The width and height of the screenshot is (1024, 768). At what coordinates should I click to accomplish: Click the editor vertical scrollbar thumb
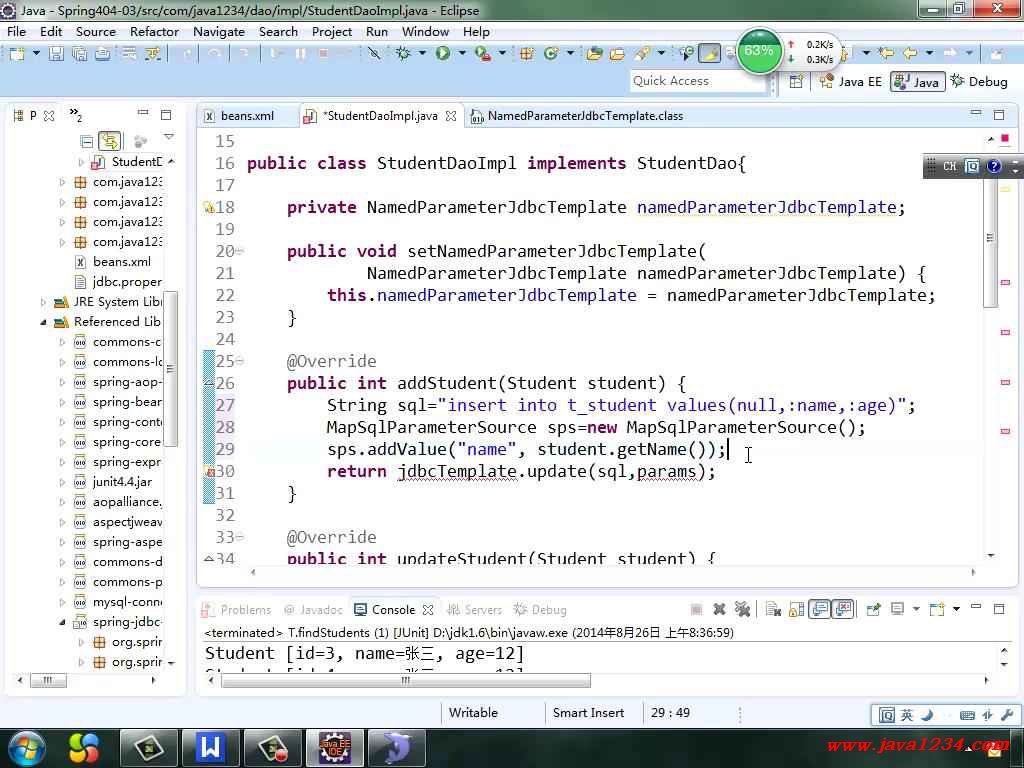[990, 237]
